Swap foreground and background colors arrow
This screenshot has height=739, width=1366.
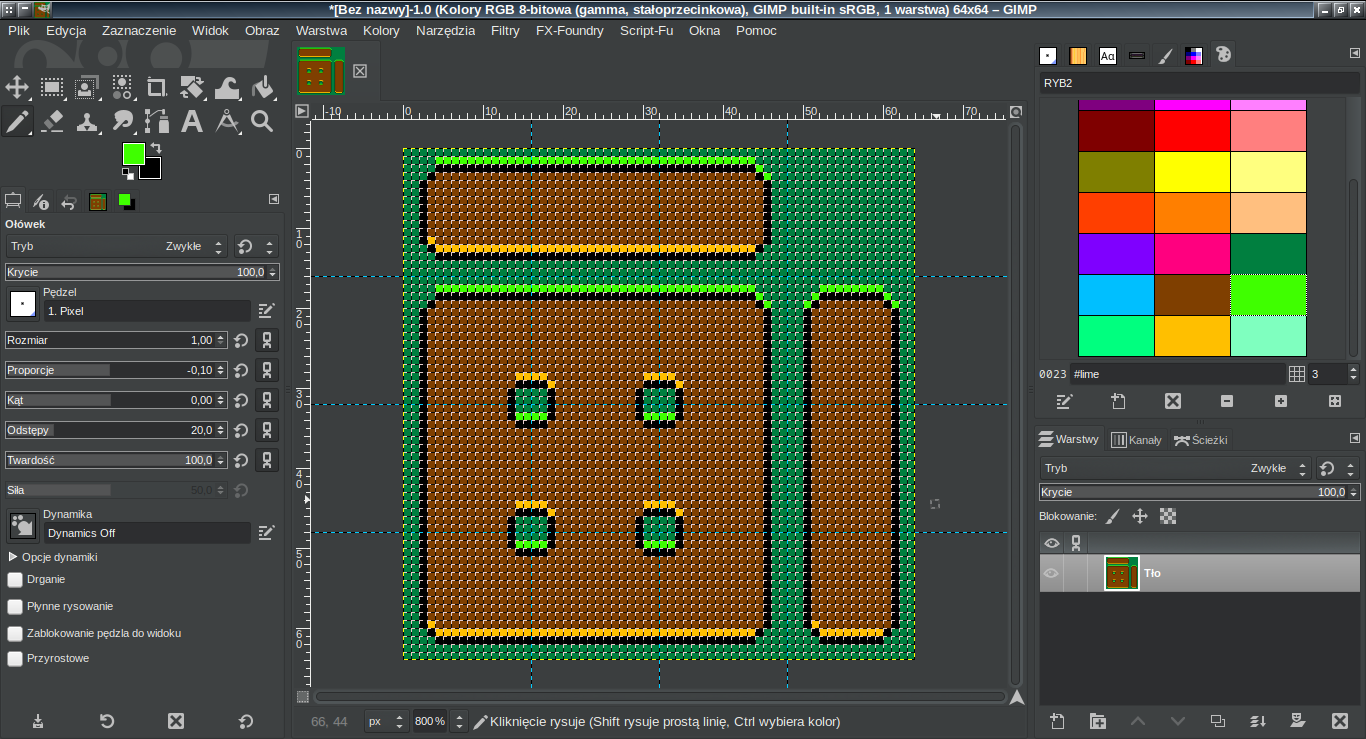click(x=156, y=148)
